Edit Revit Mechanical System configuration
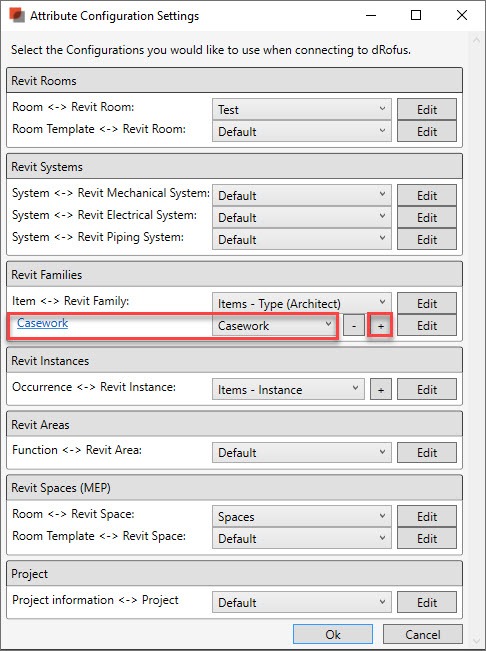 [427, 195]
